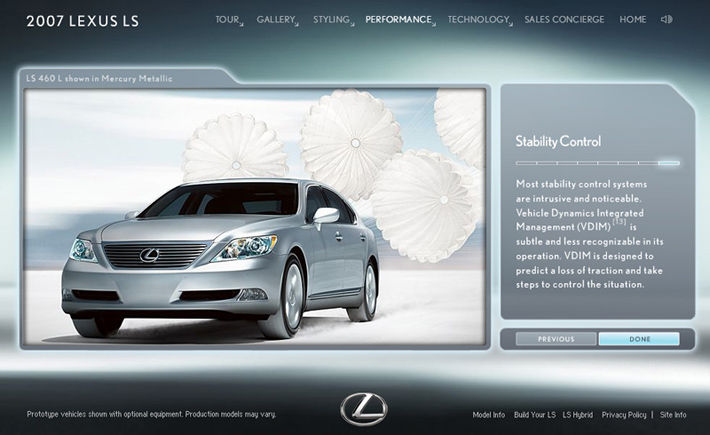
Task: Click the Previous button
Action: (556, 339)
